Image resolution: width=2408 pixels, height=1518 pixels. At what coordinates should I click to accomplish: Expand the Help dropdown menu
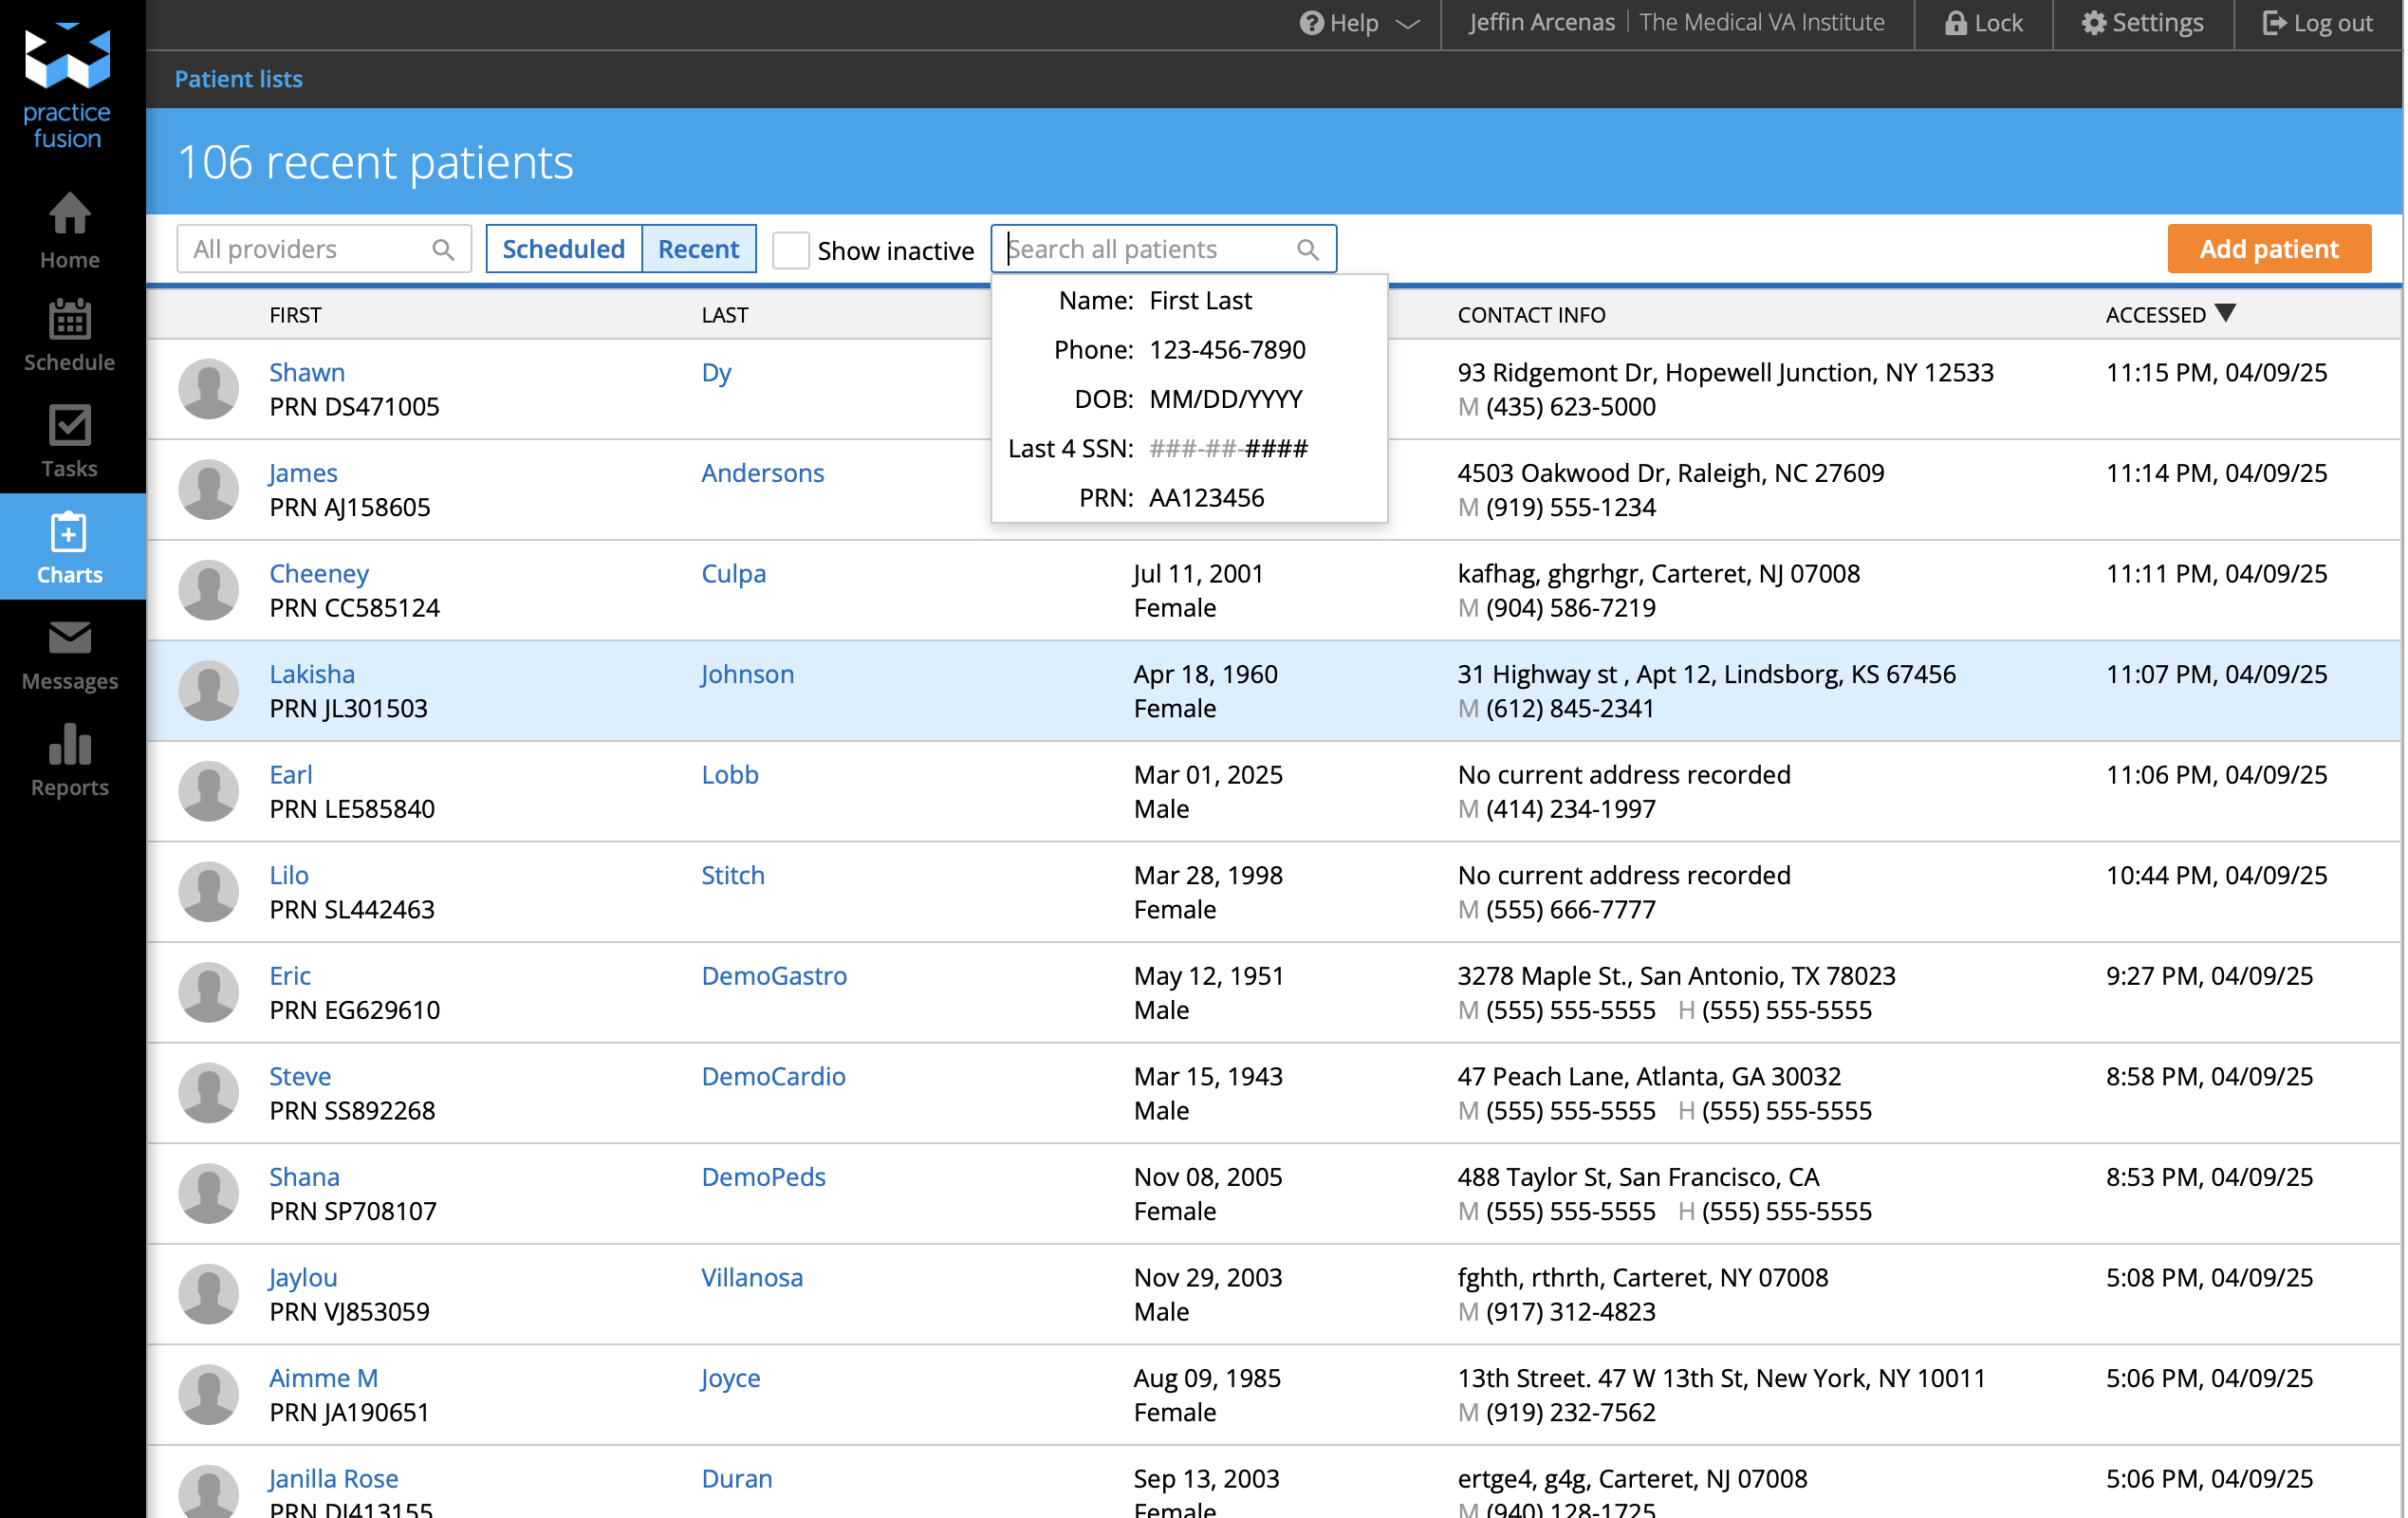[1358, 23]
